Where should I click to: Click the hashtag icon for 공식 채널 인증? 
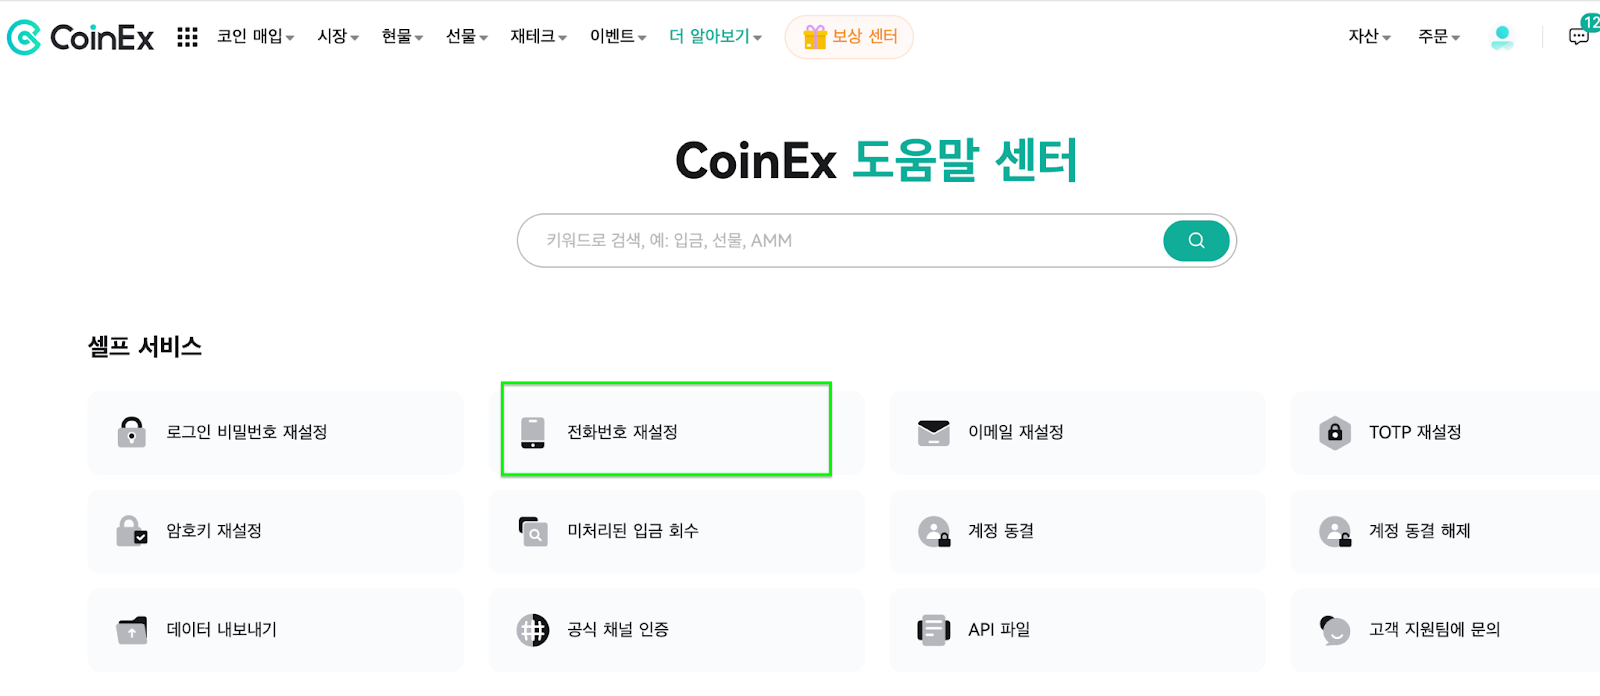tap(533, 630)
